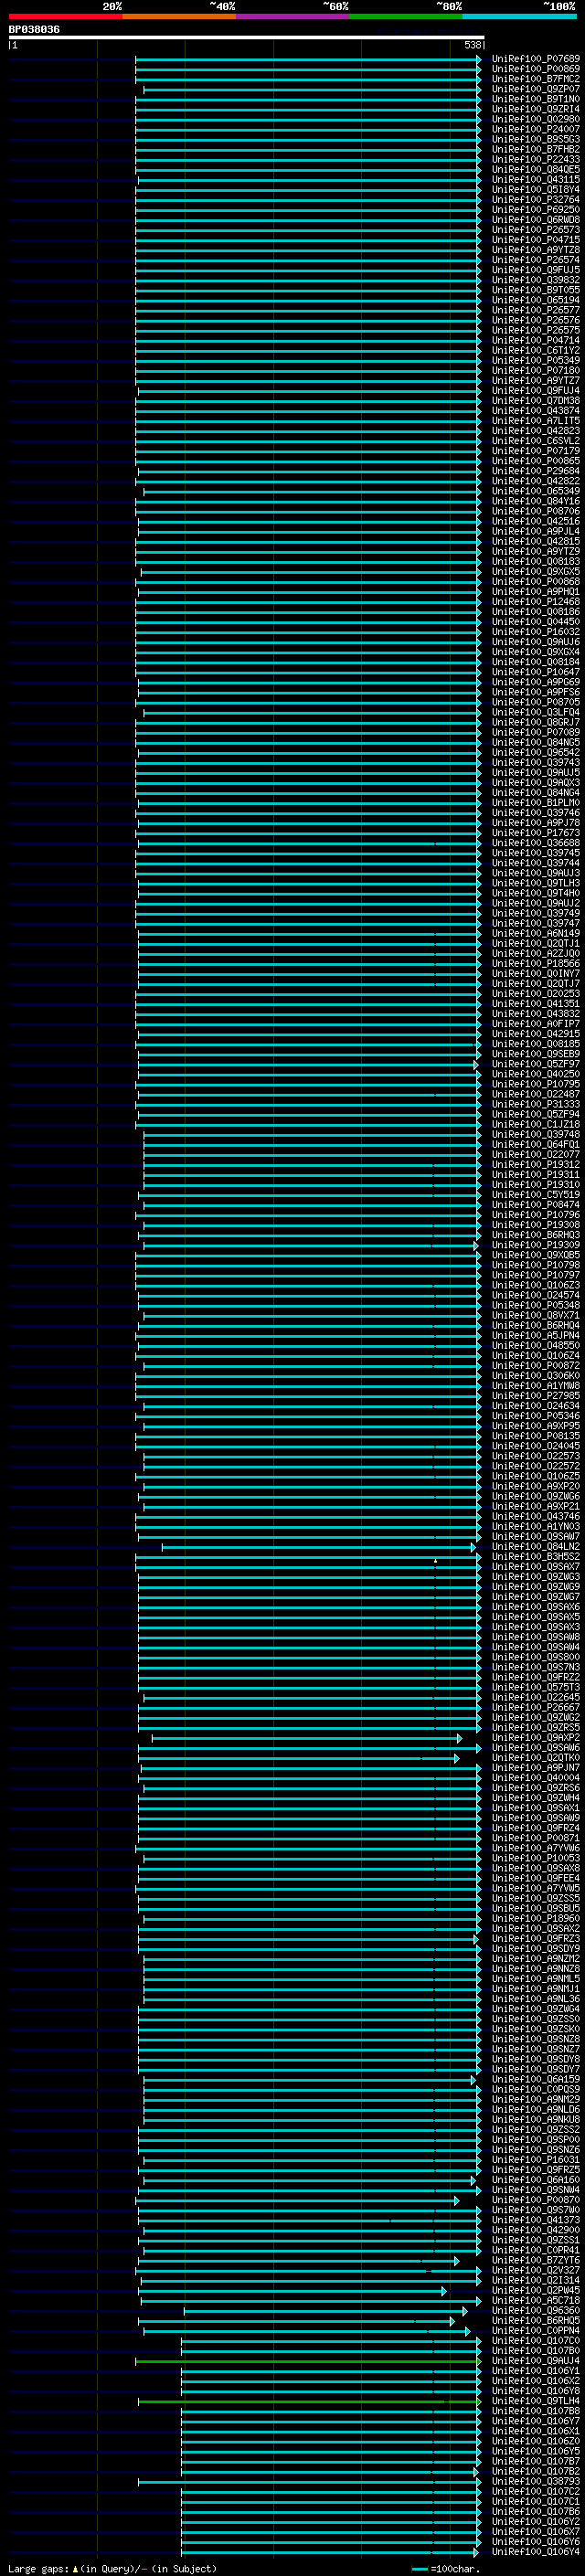Select label UniRef100_P32764
The width and height of the screenshot is (585, 2576).
click(x=536, y=200)
